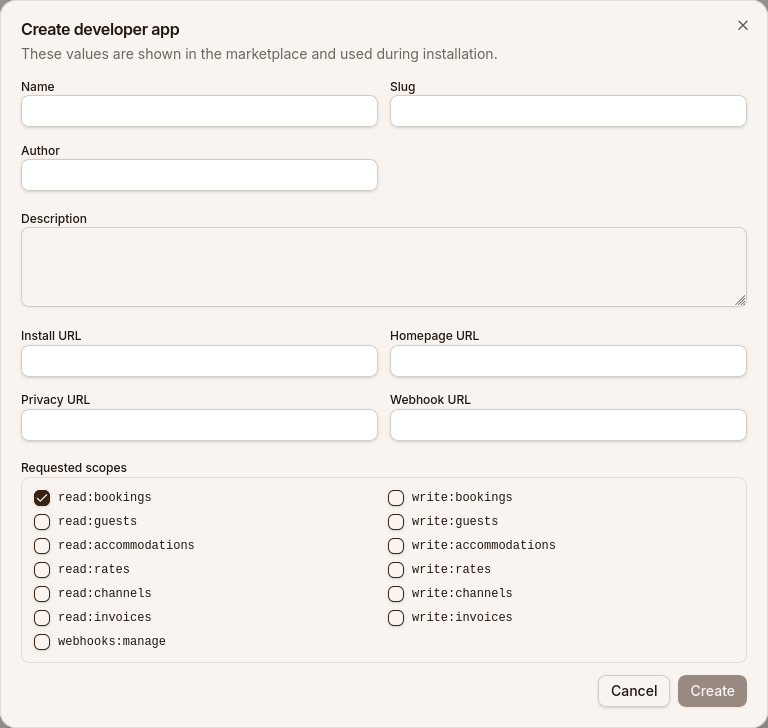
Task: Grab the Description resize handle
Action: click(740, 300)
